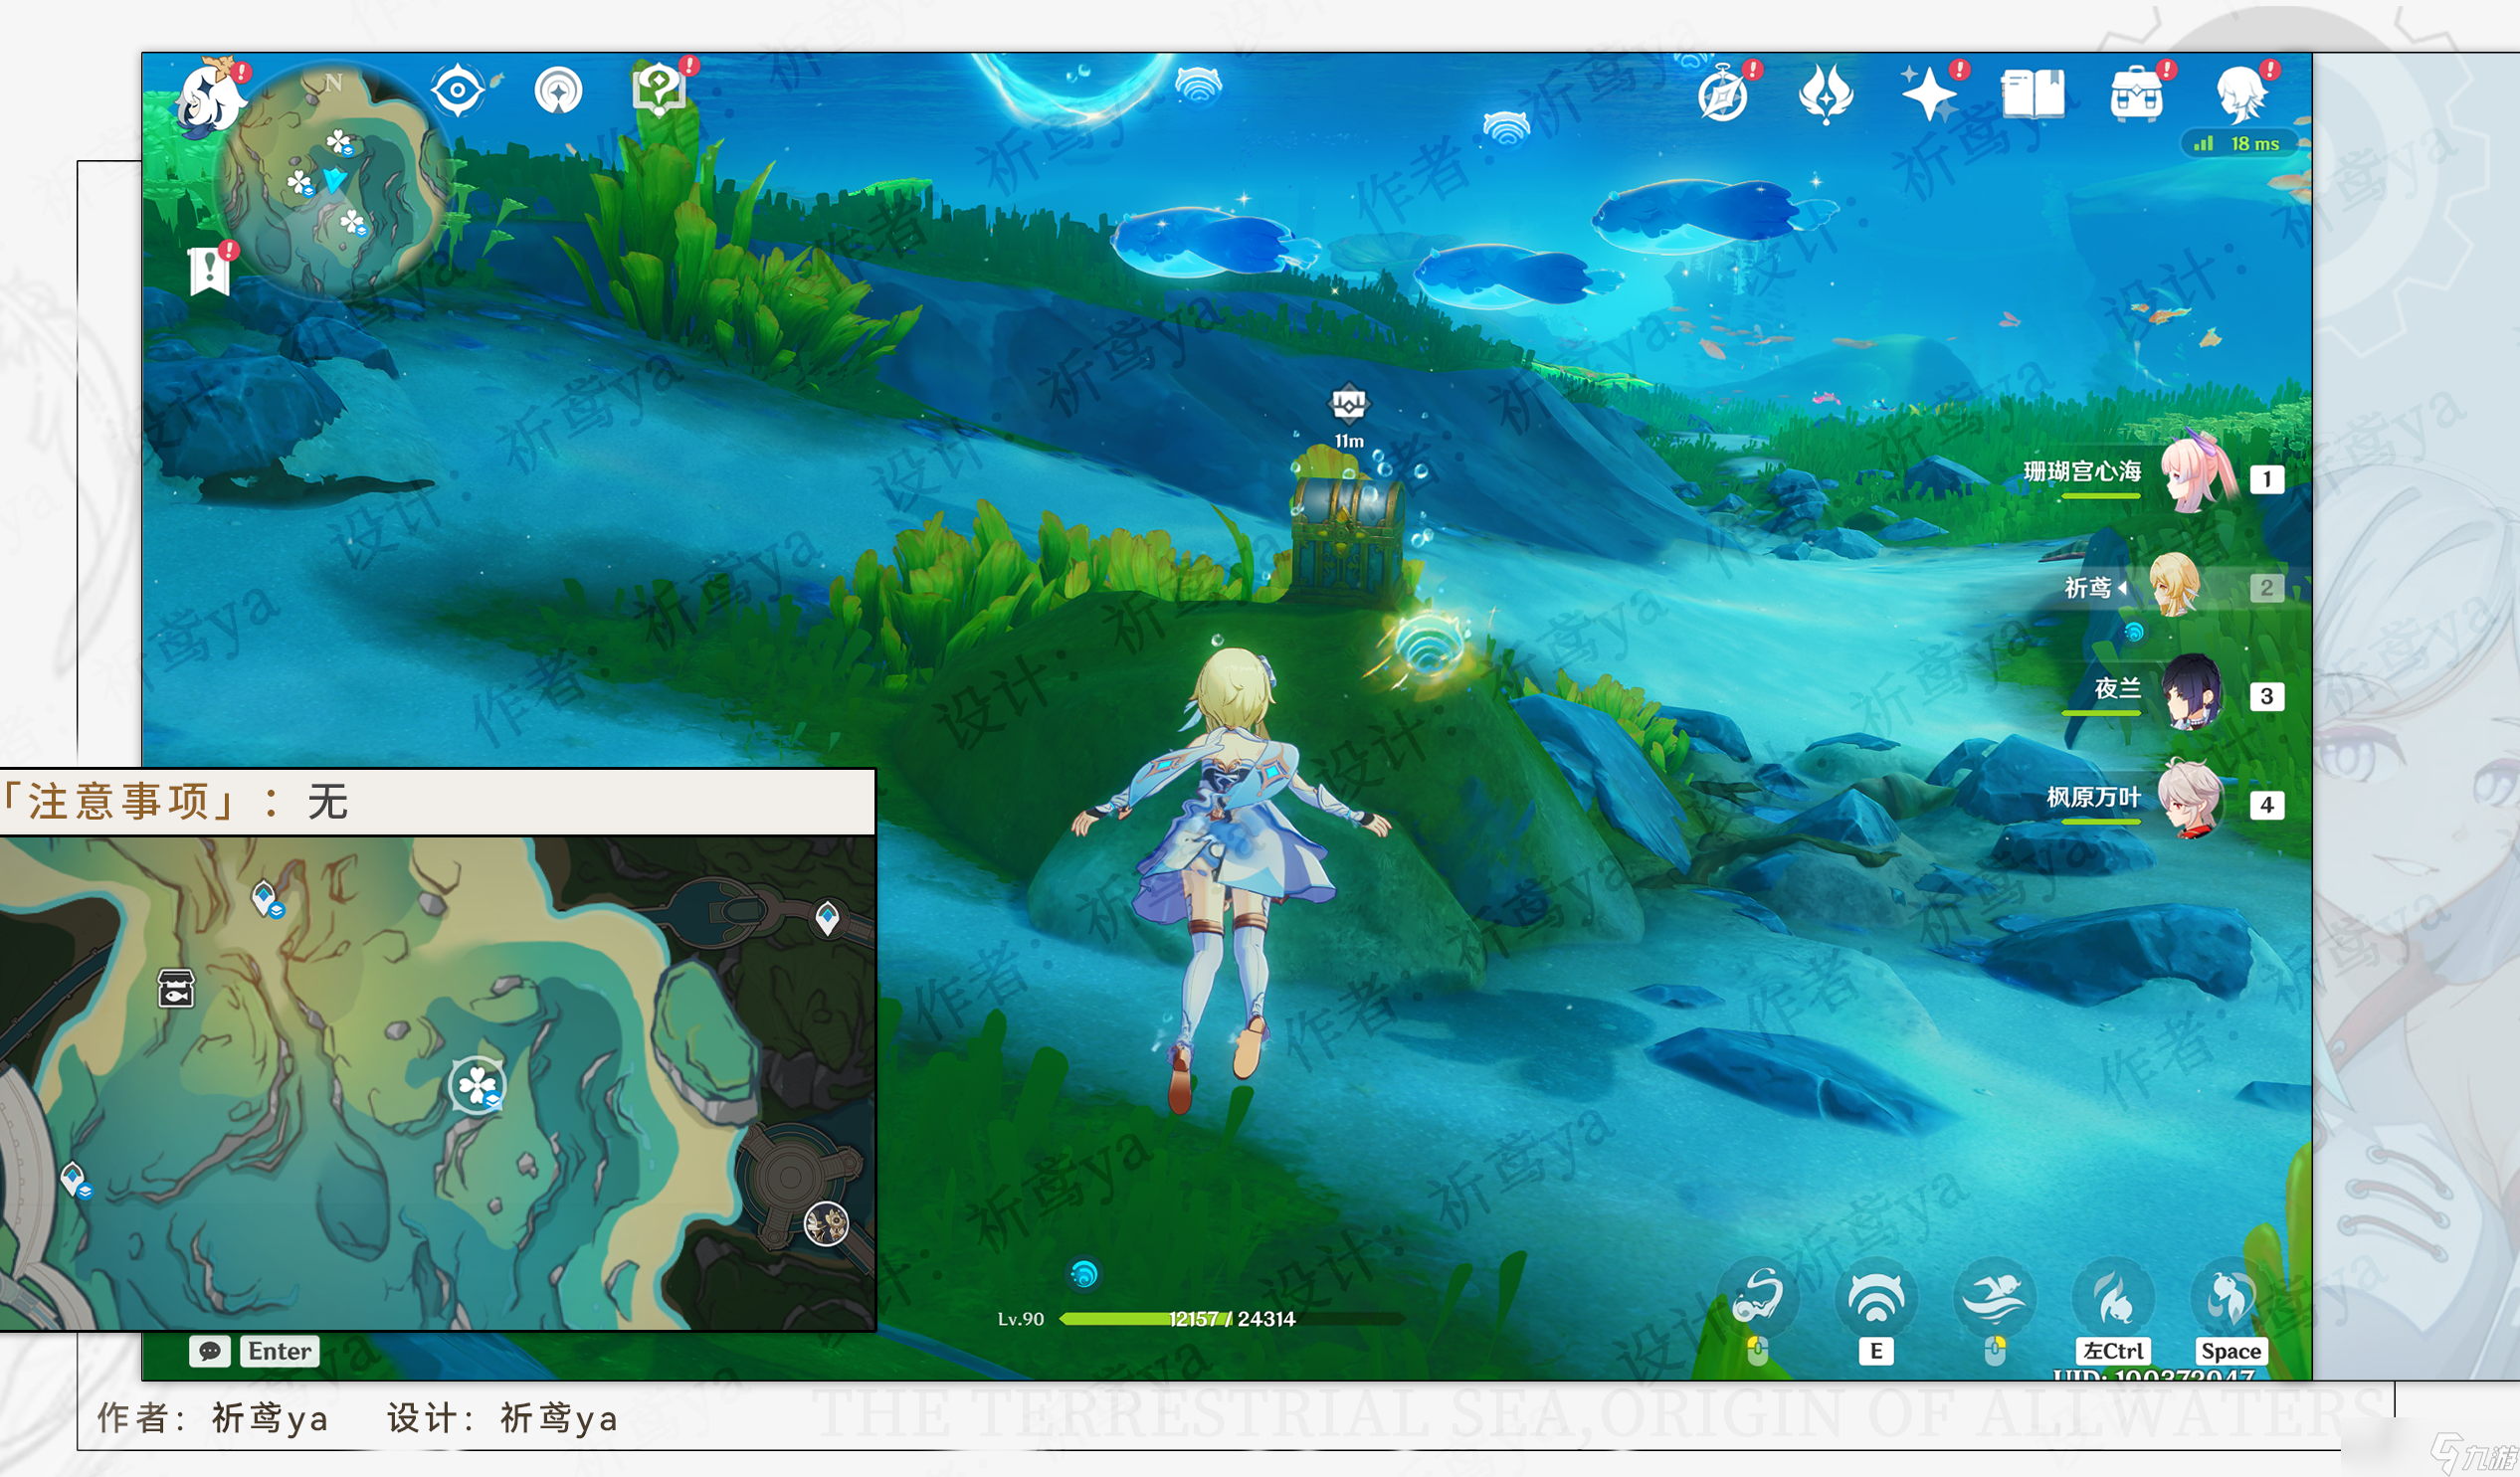Viewport: 2520px width, 1477px height.
Task: Click the quest bookmark exclamation icon
Action: tap(209, 271)
